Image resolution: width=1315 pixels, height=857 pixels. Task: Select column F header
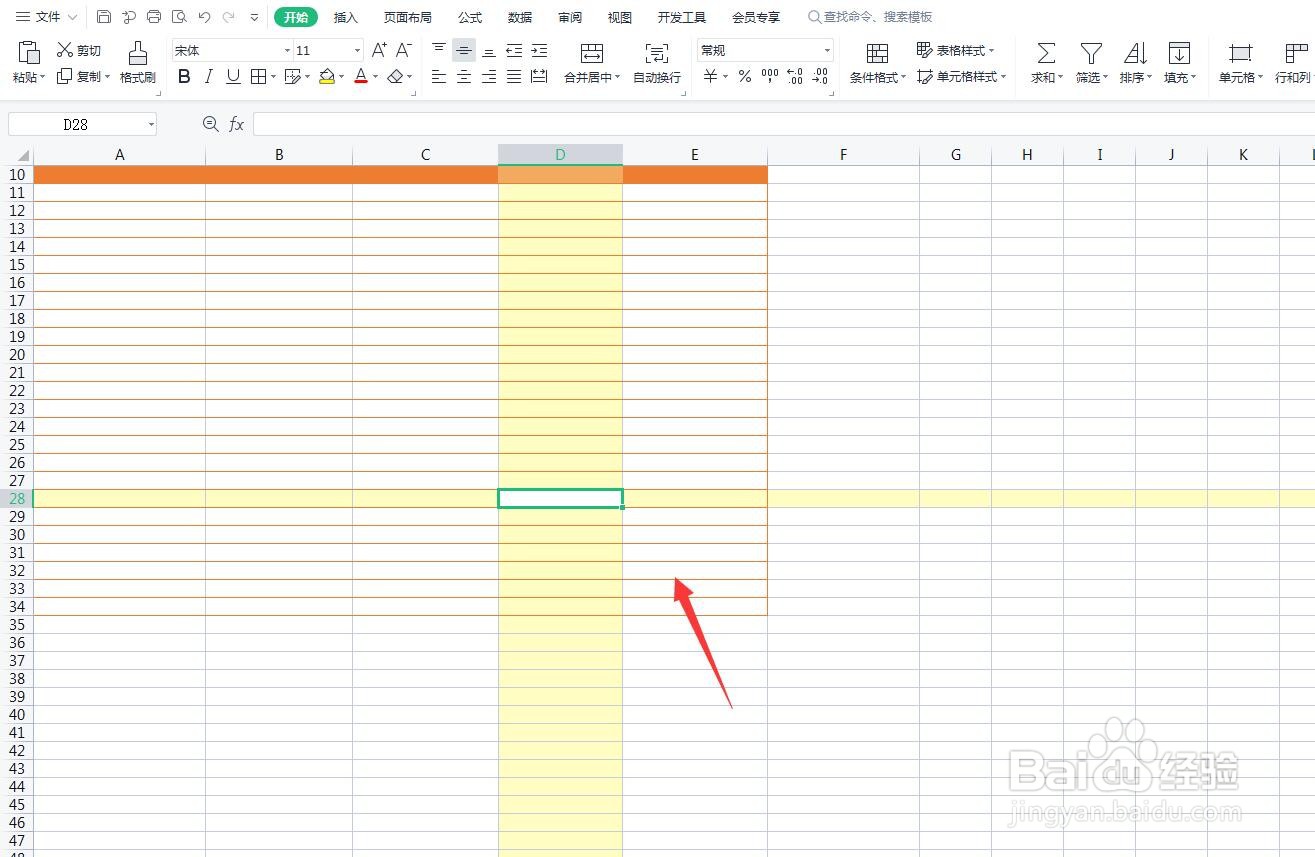tap(843, 155)
